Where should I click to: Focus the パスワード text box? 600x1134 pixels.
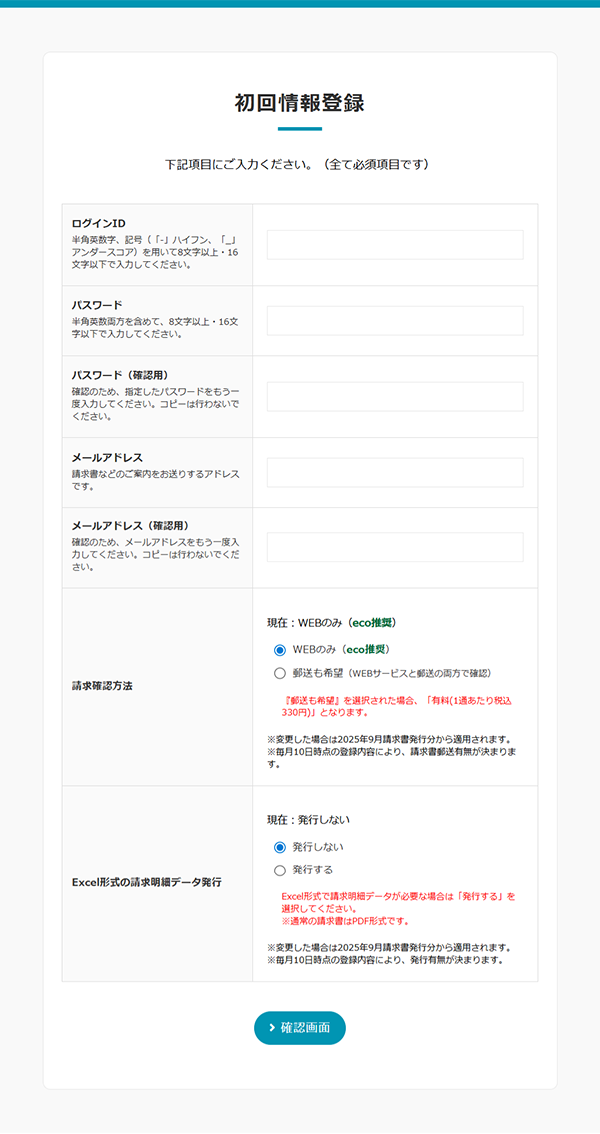395,321
